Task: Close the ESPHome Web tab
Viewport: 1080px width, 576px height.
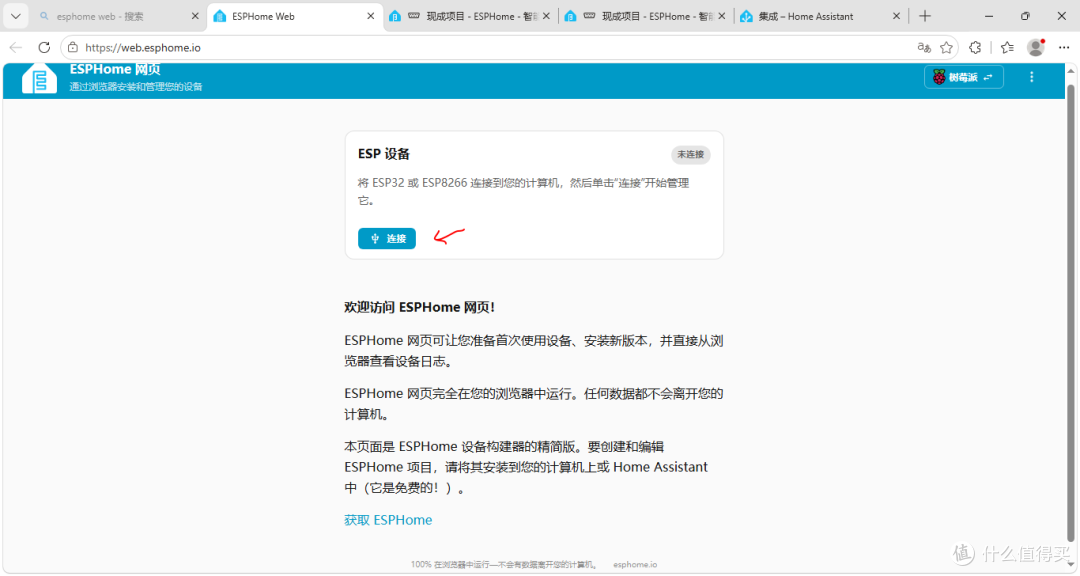Action: pyautogui.click(x=371, y=16)
